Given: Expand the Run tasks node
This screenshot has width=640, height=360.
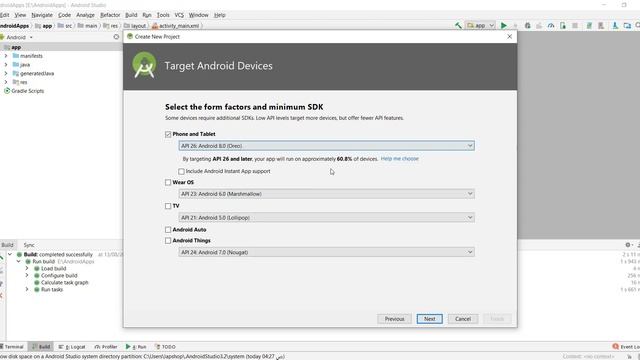Looking at the screenshot, I should coord(27,289).
